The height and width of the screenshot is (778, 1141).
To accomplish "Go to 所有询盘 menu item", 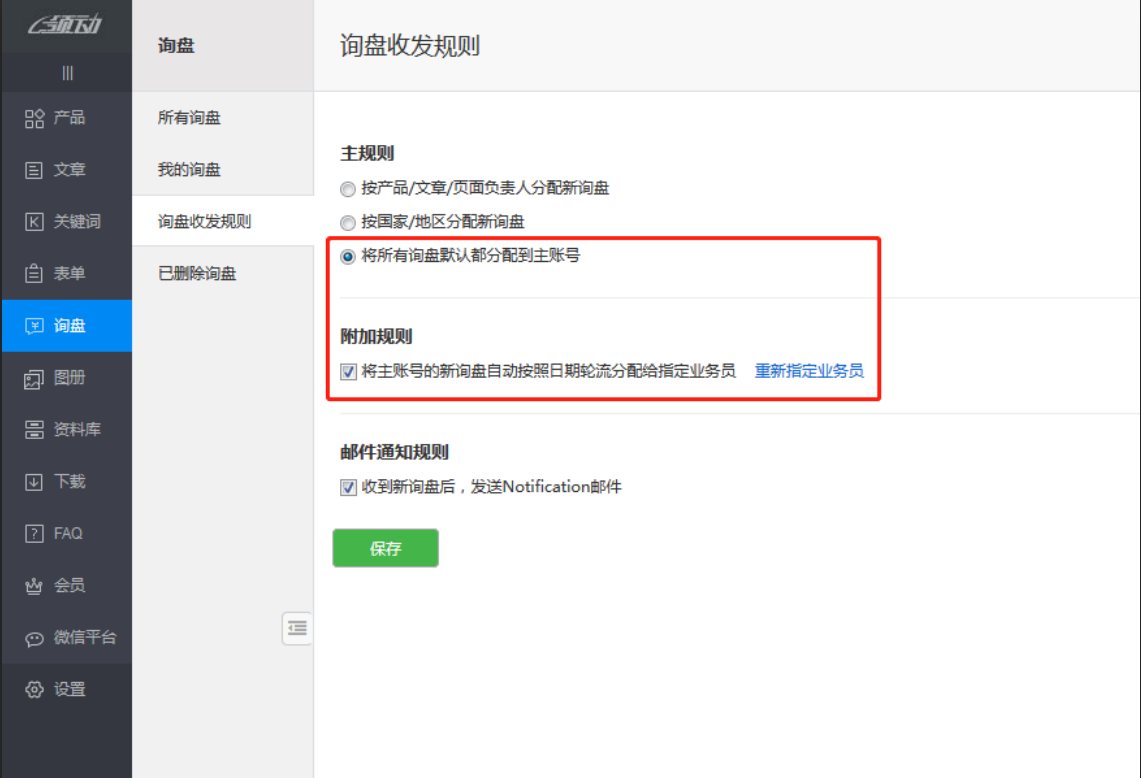I will point(189,118).
